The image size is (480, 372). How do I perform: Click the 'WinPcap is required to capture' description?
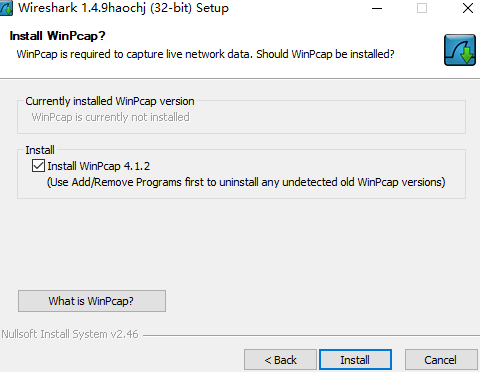pos(205,54)
